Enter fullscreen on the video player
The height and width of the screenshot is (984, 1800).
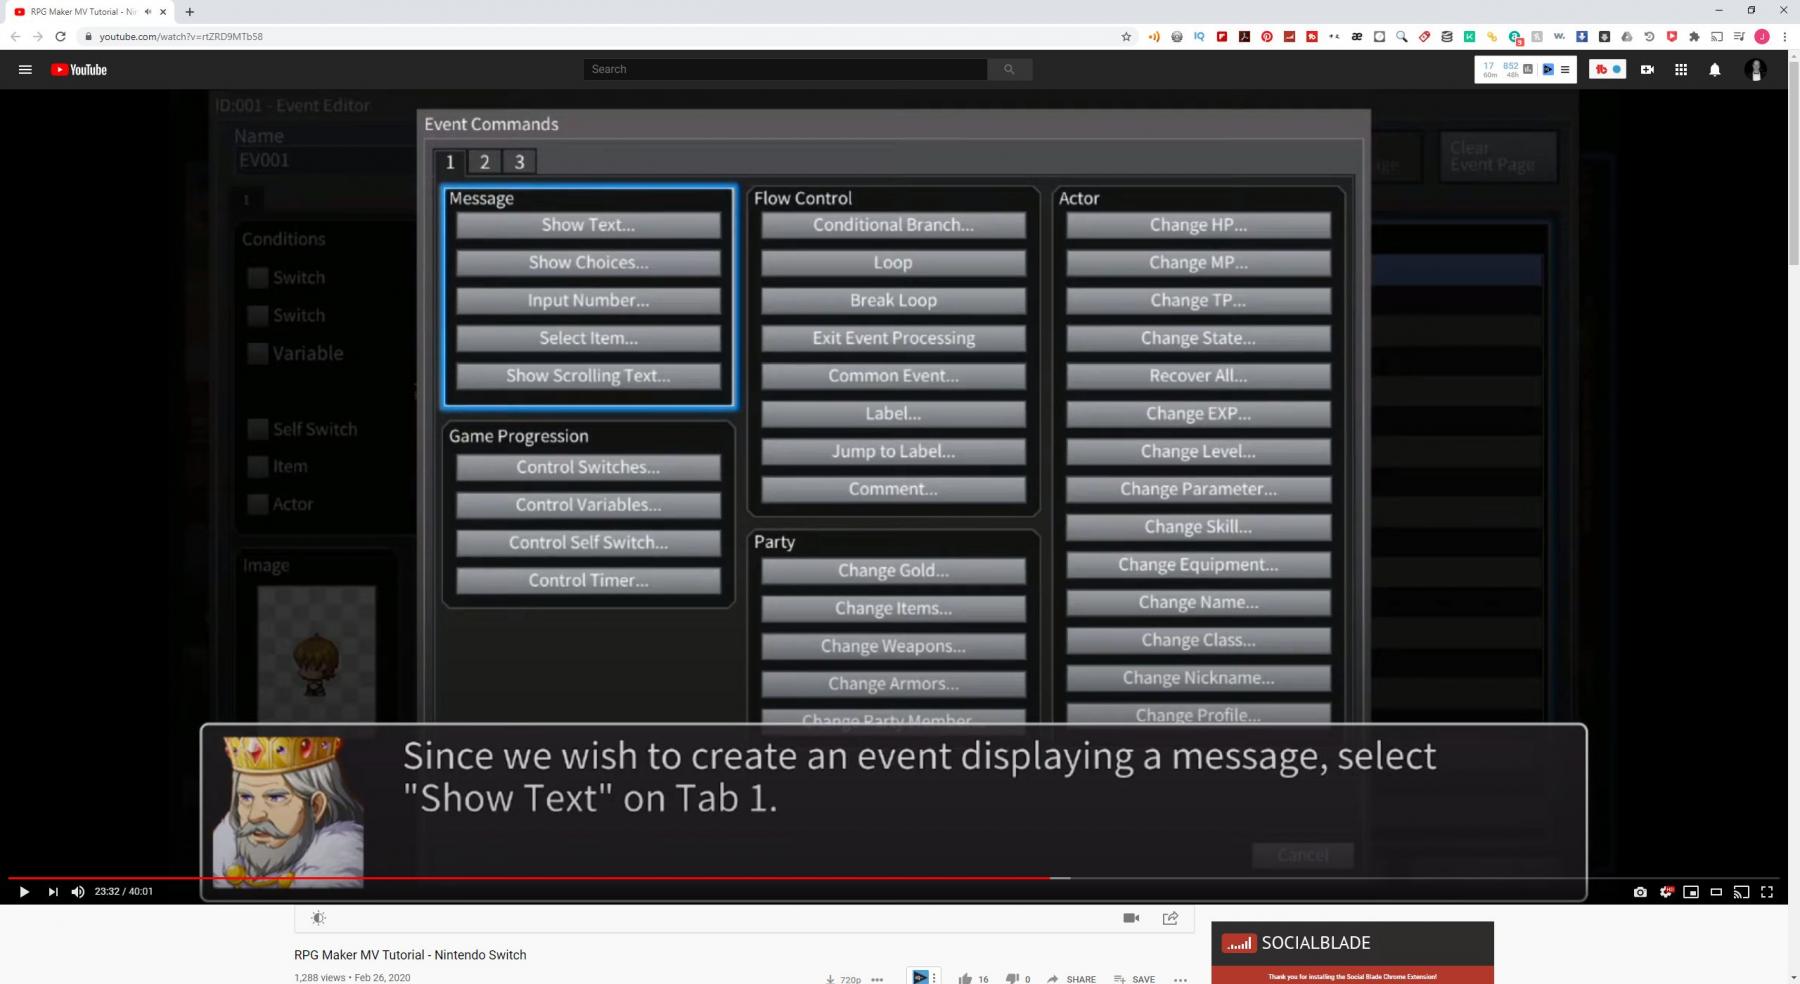pos(1767,892)
